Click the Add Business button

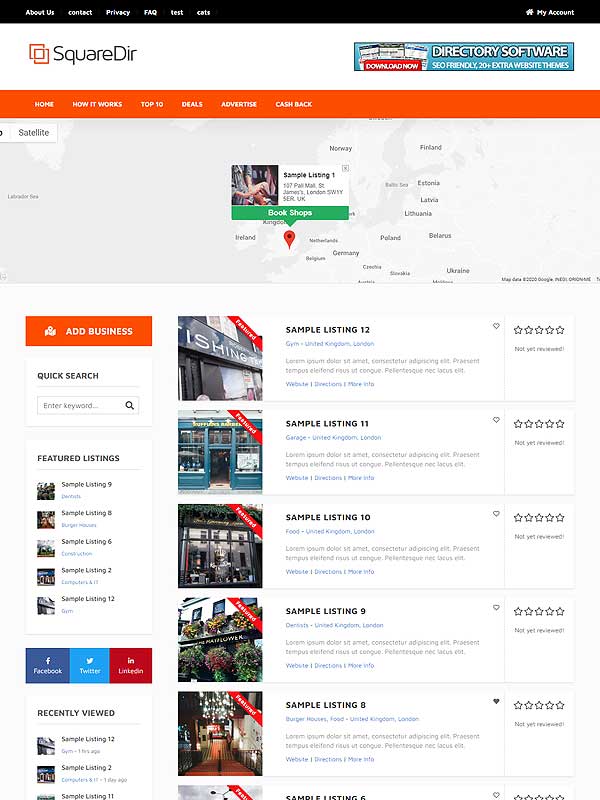tap(89, 331)
